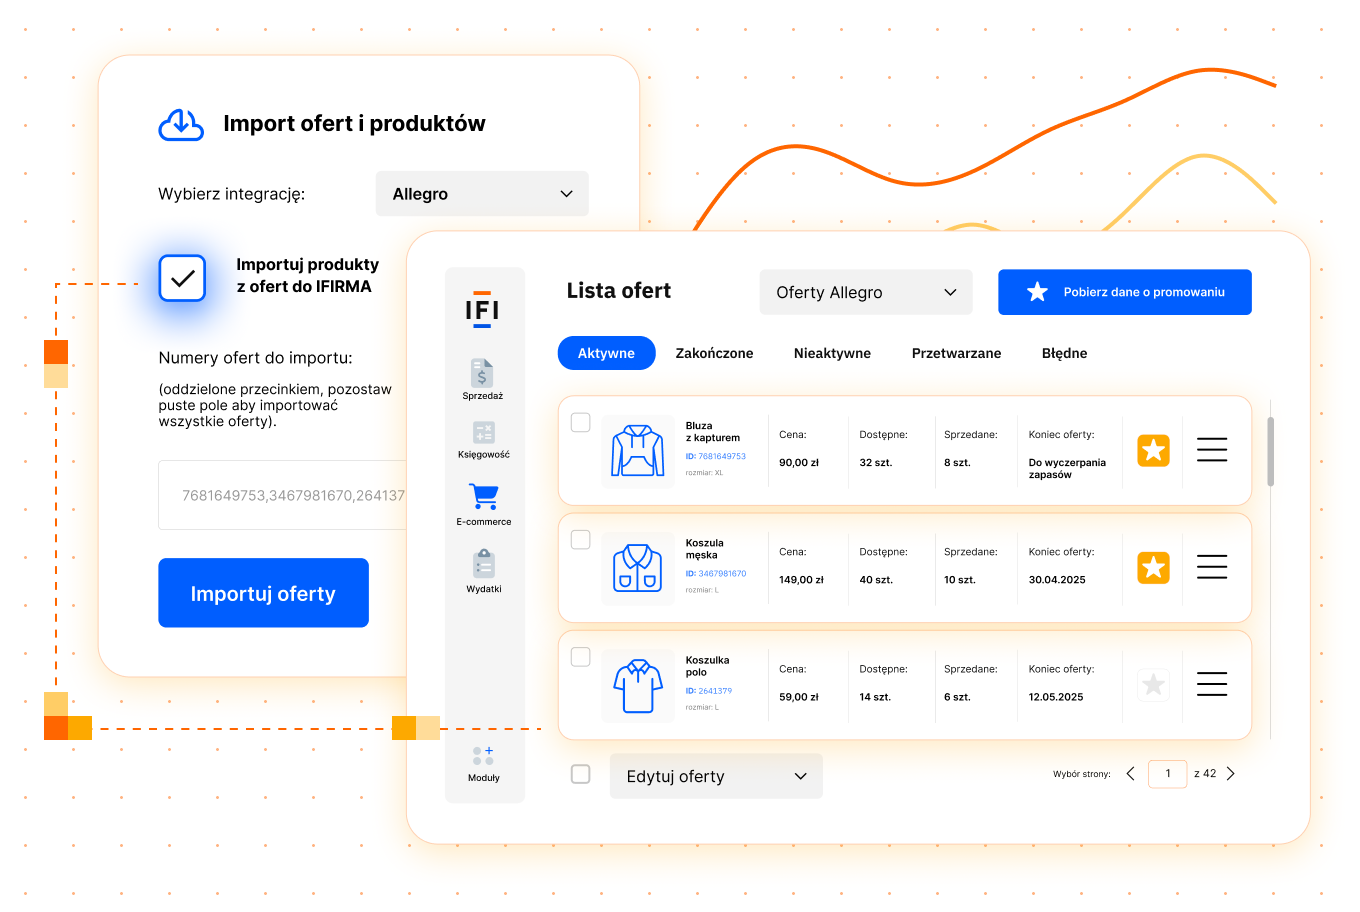Viewport: 1360px width, 912px height.
Task: Go to previous page arrow
Action: coord(1130,774)
